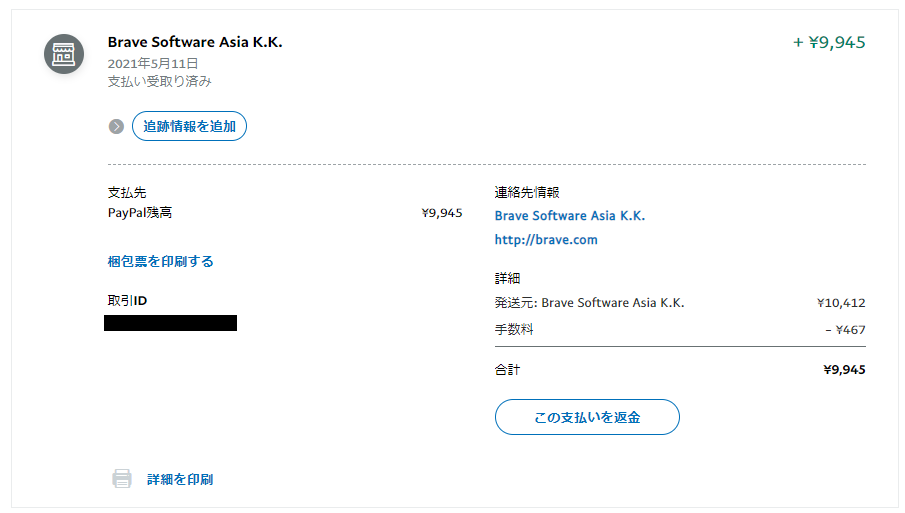Click the ¥10,412 gross amount

click(841, 303)
